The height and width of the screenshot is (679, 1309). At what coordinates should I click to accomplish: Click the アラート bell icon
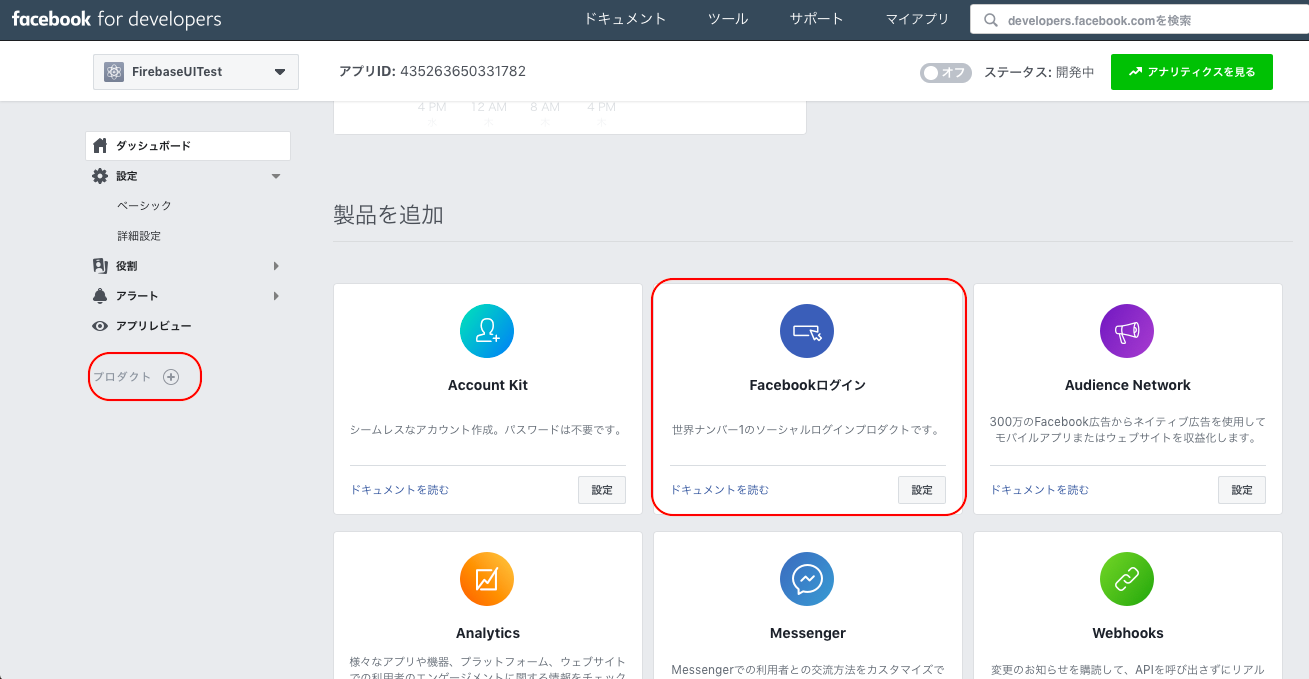[x=100, y=295]
